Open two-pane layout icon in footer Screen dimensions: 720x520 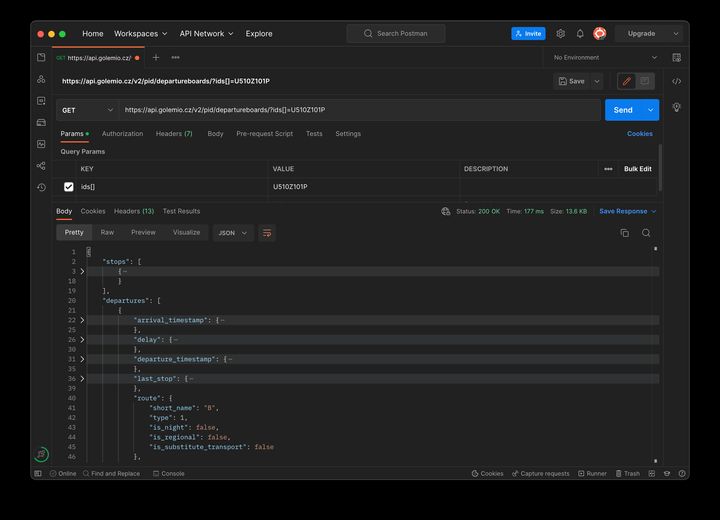click(652, 474)
